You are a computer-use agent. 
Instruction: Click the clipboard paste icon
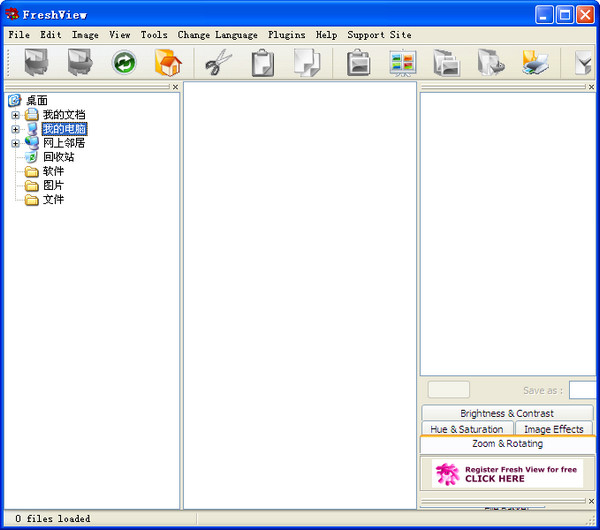(x=263, y=62)
